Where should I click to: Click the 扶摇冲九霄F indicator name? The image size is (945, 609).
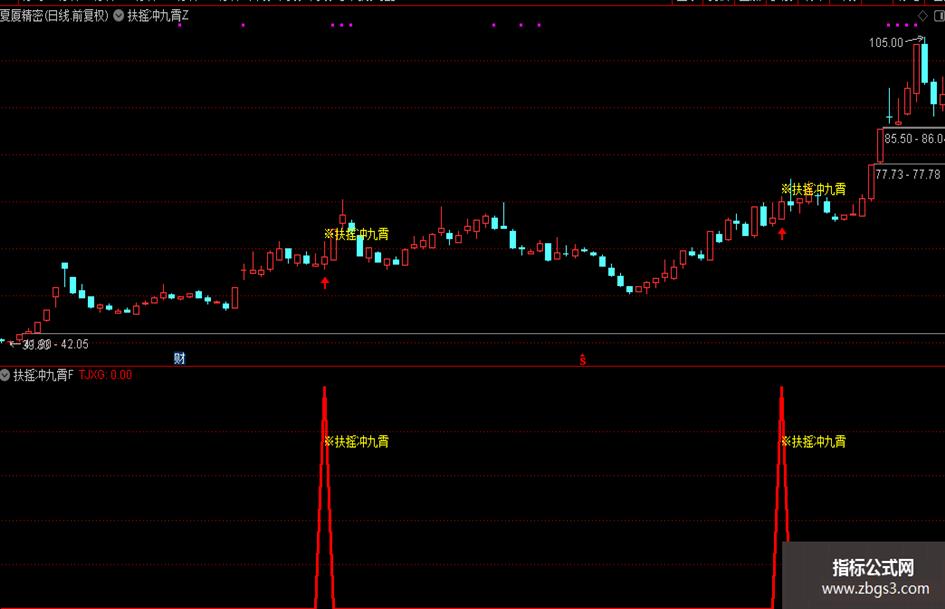pyautogui.click(x=43, y=375)
